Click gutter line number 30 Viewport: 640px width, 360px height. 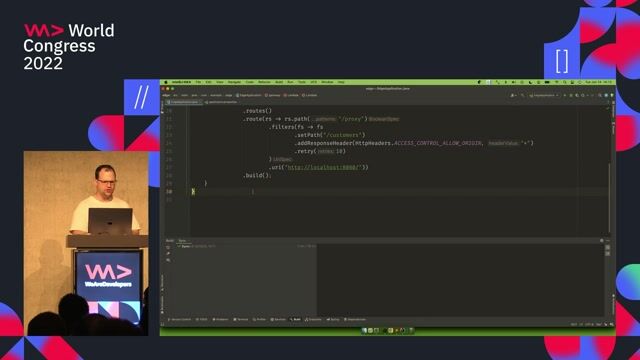tap(169, 191)
